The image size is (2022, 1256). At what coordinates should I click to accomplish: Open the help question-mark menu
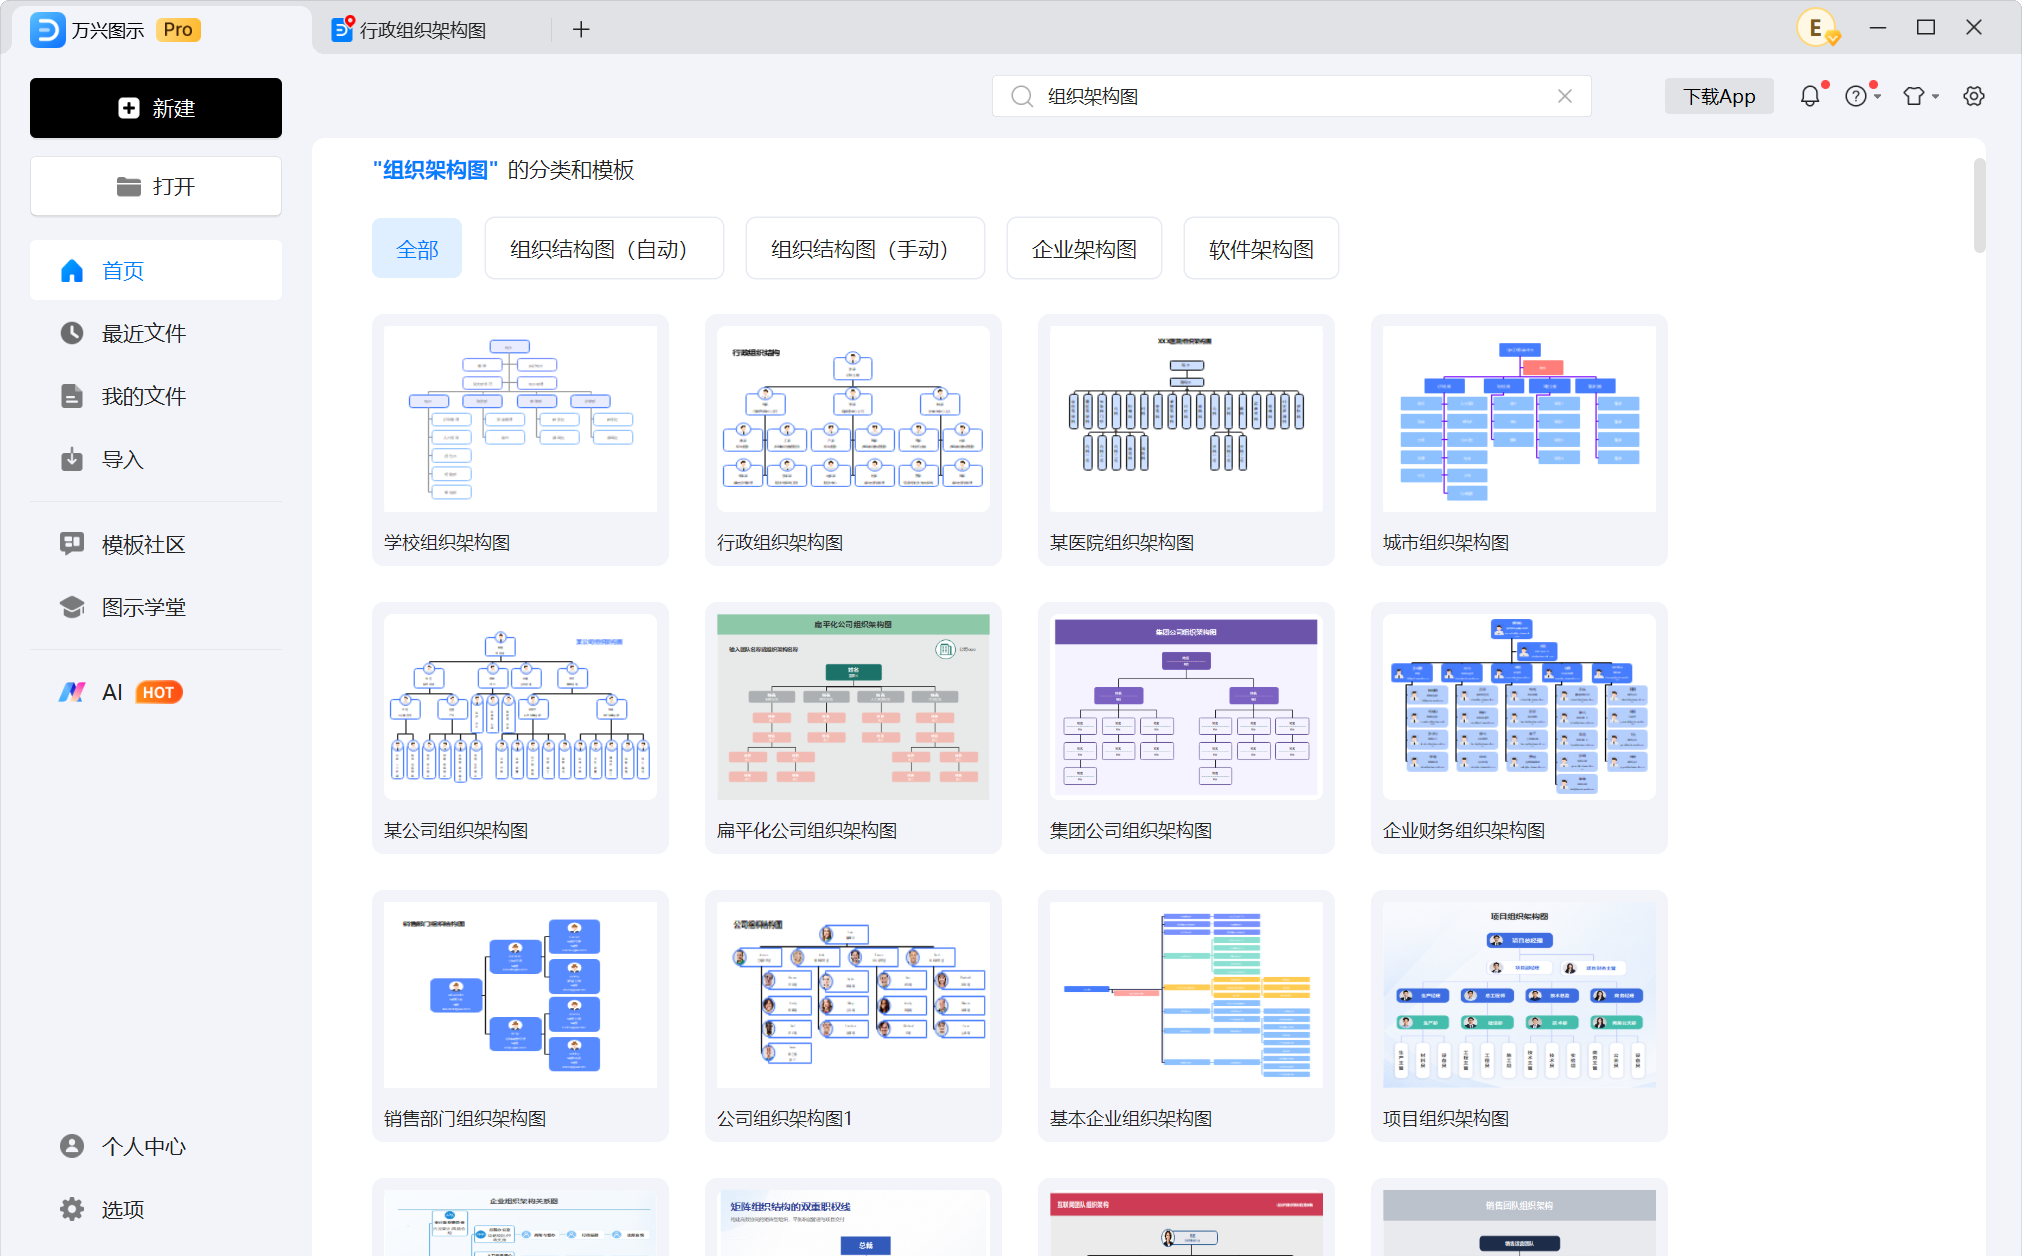click(1862, 96)
